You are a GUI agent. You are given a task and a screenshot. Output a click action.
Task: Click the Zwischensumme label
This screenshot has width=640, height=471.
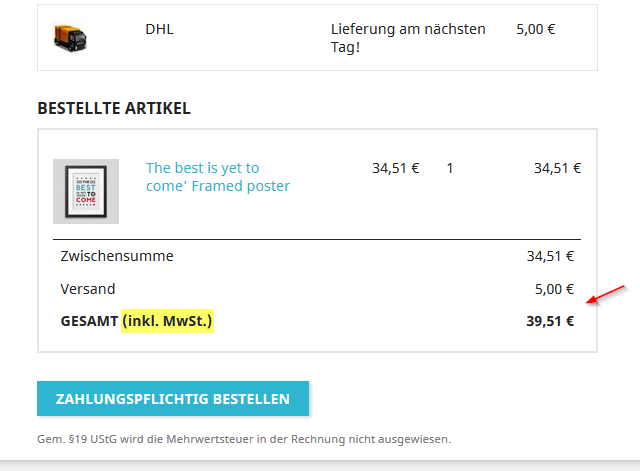tap(117, 256)
